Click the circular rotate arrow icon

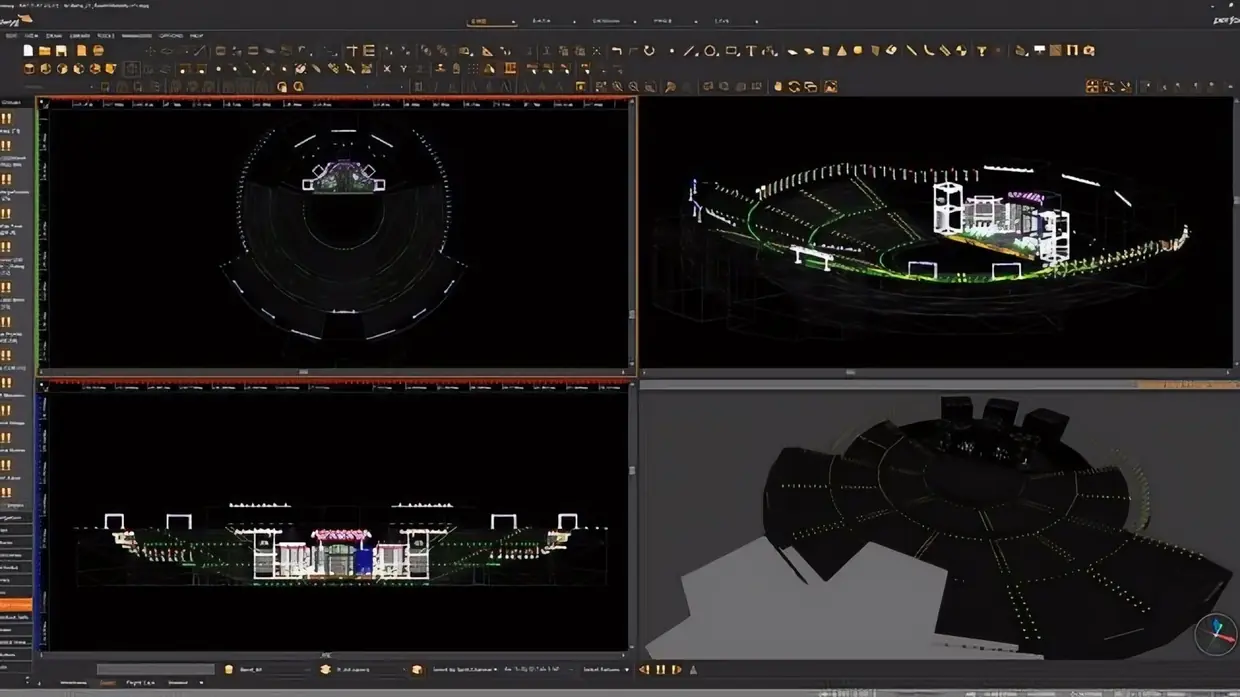click(649, 50)
